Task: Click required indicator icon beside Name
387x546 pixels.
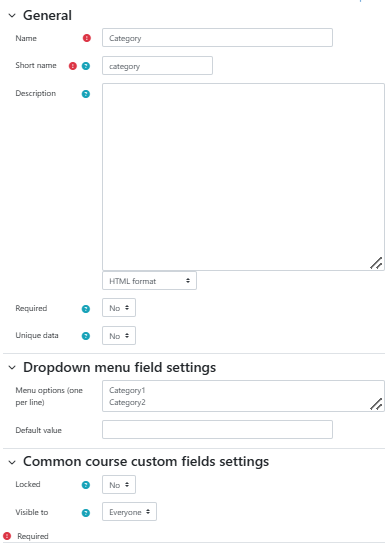Action: pyautogui.click(x=87, y=38)
